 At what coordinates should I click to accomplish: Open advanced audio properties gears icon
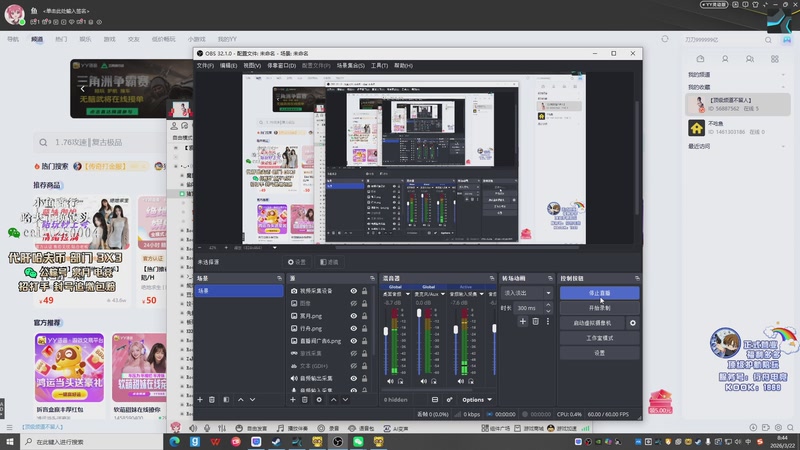(x=449, y=399)
